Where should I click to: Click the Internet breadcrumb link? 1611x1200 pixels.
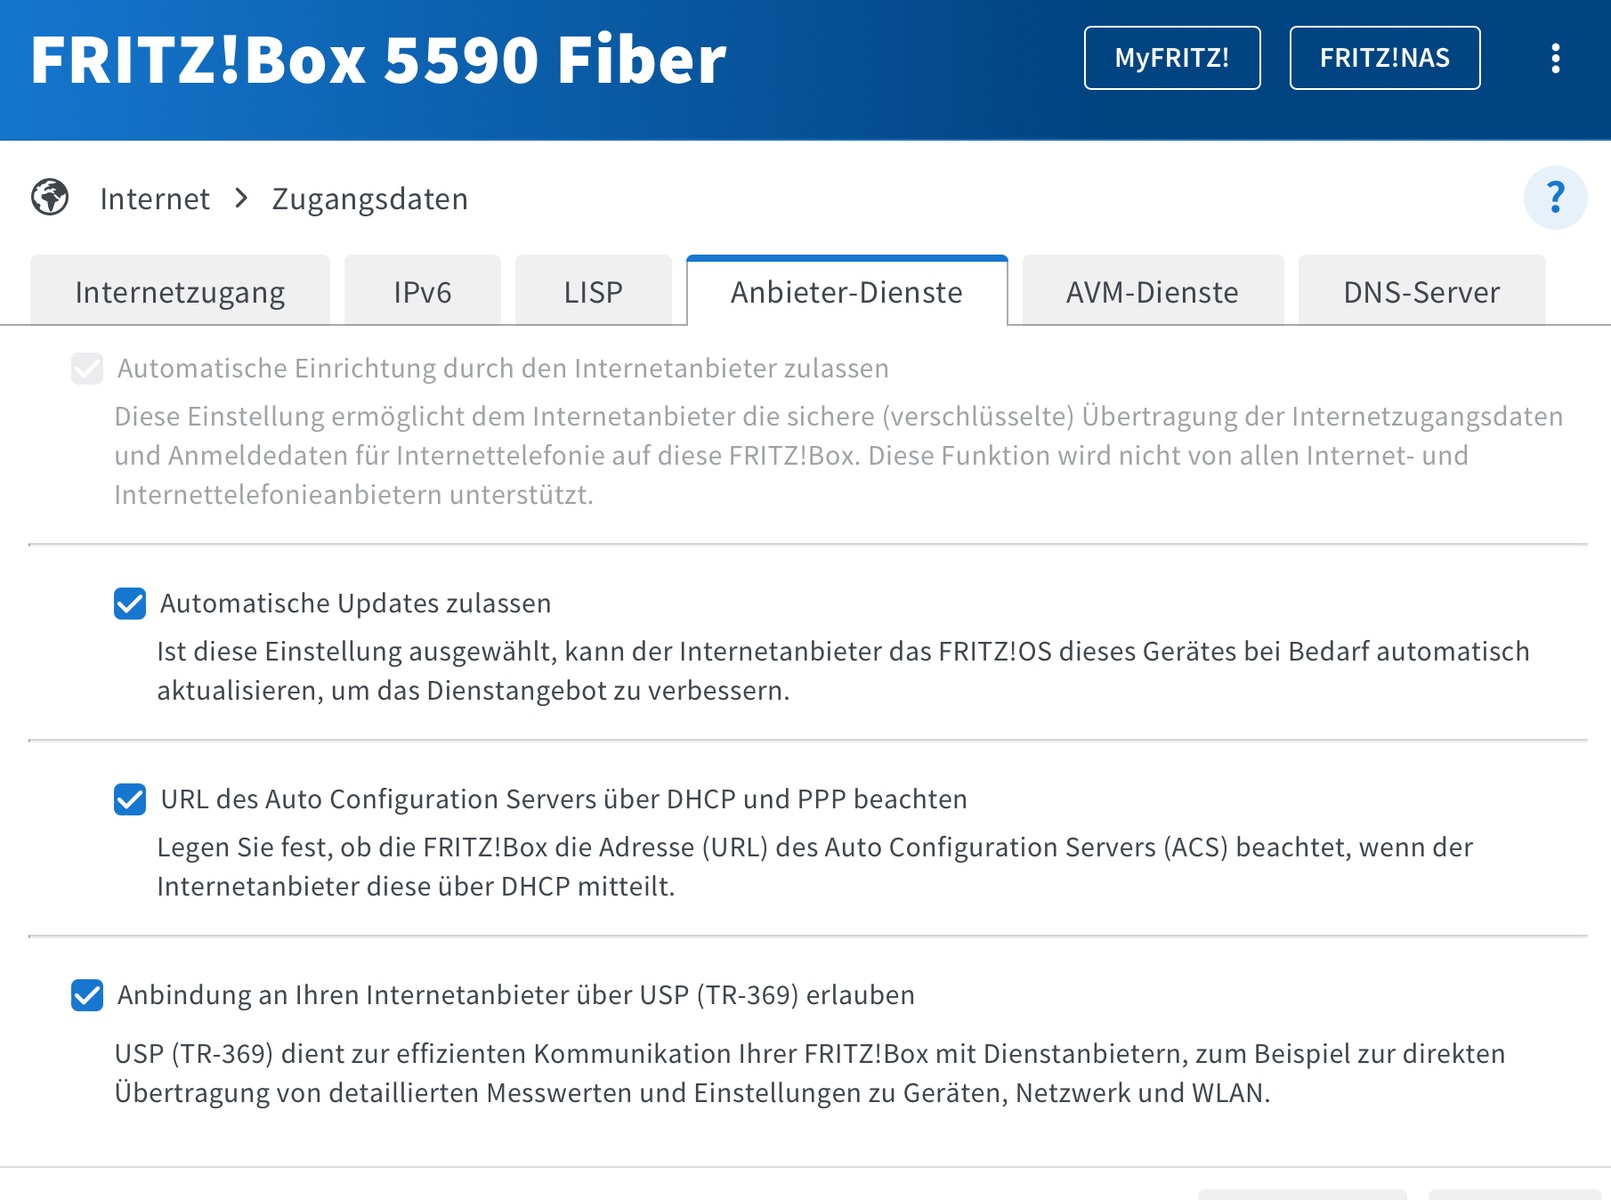click(155, 199)
